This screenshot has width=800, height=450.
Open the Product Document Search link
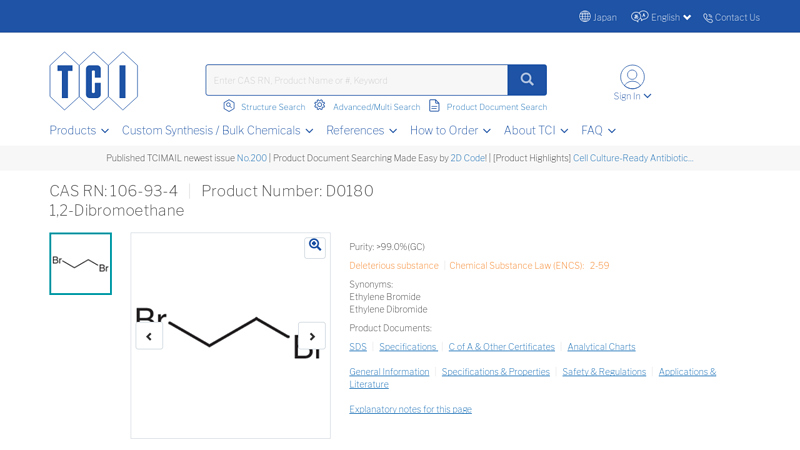[496, 107]
